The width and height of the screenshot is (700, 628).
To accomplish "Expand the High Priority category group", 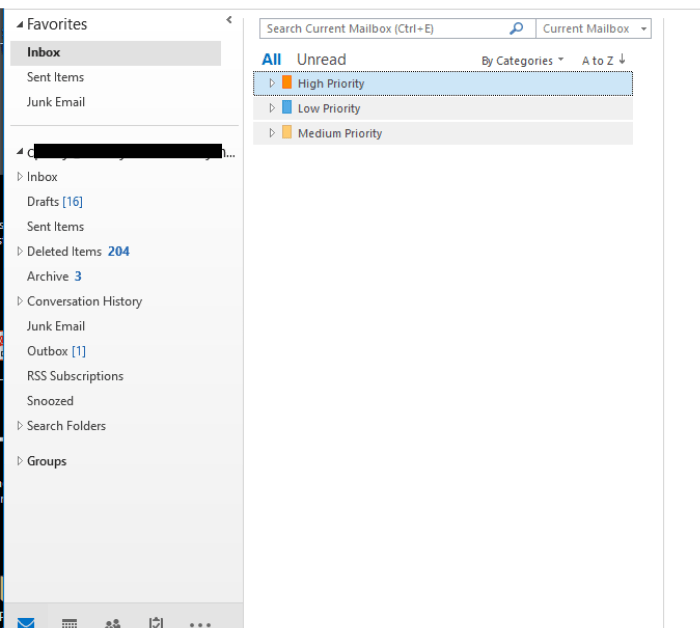I will [x=271, y=84].
